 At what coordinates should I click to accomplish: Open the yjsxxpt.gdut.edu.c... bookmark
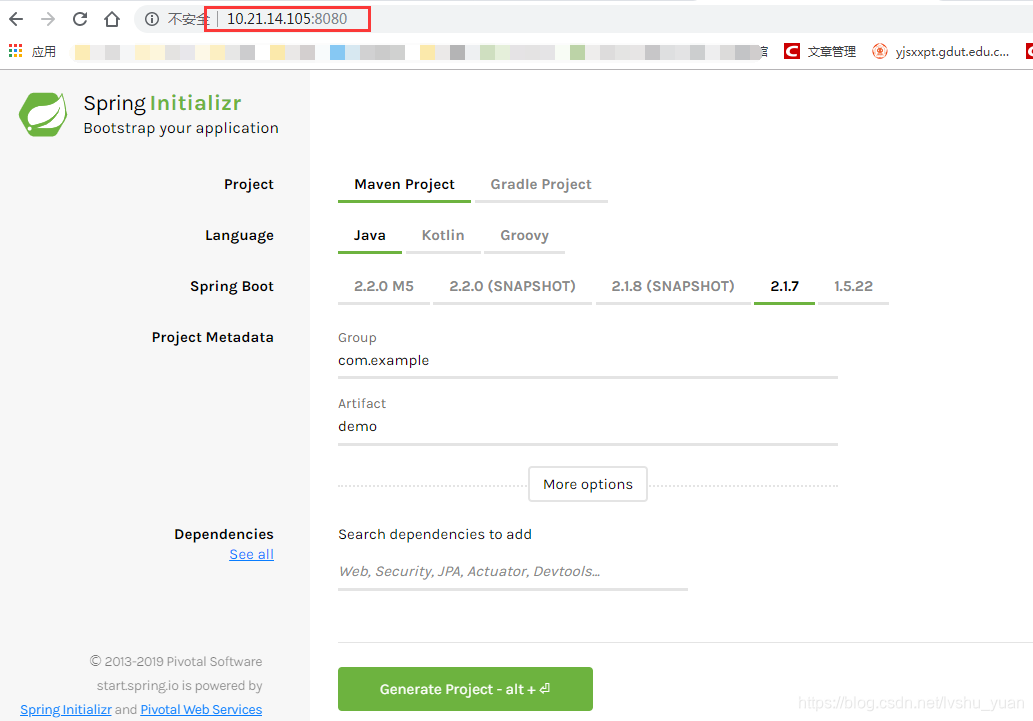[x=940, y=51]
